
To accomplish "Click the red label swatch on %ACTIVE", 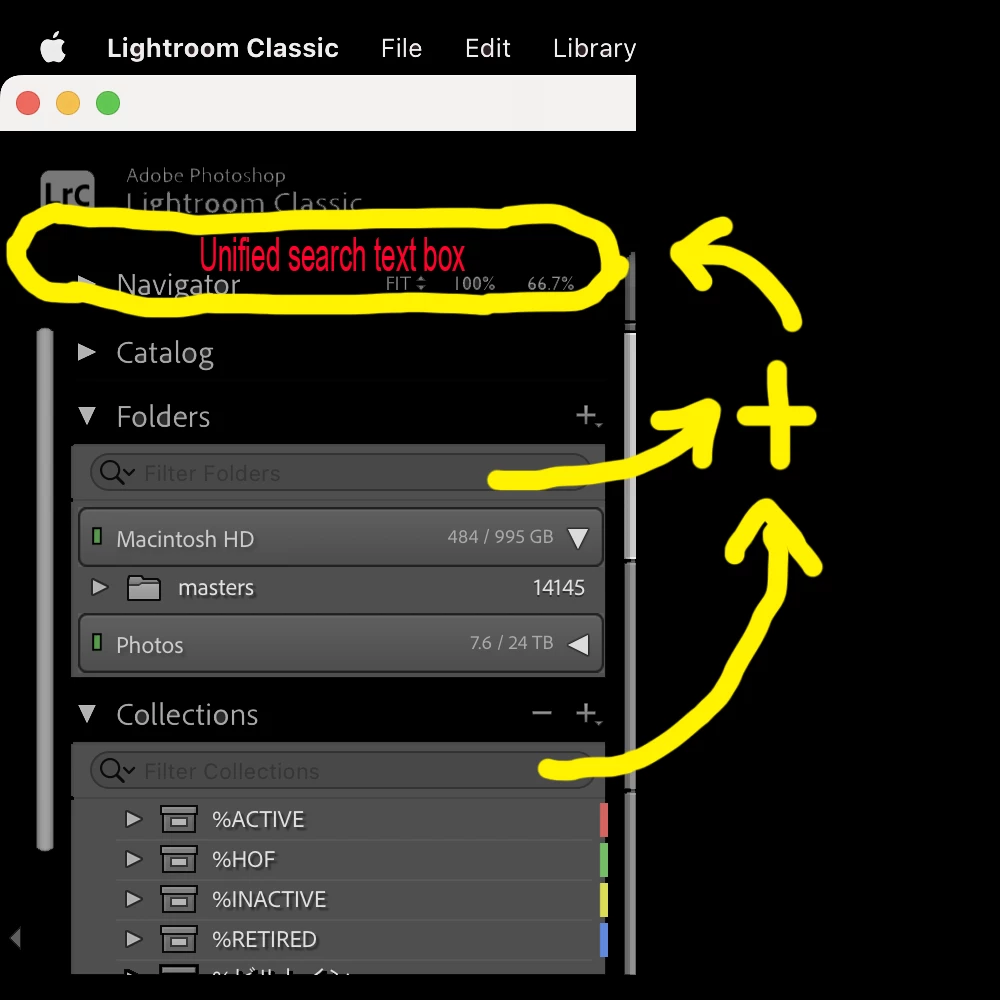I will 604,820.
